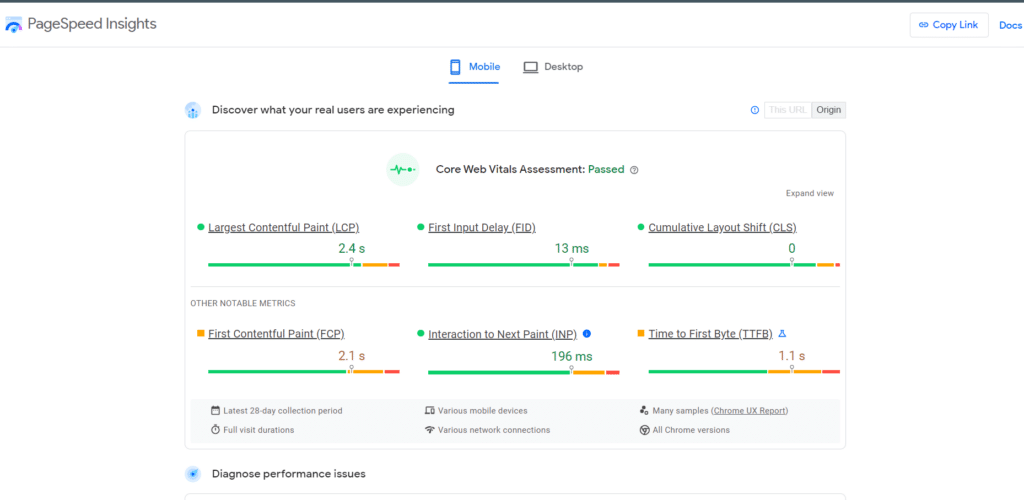Click the LCP distribution bar
This screenshot has width=1024, height=500.
(304, 264)
